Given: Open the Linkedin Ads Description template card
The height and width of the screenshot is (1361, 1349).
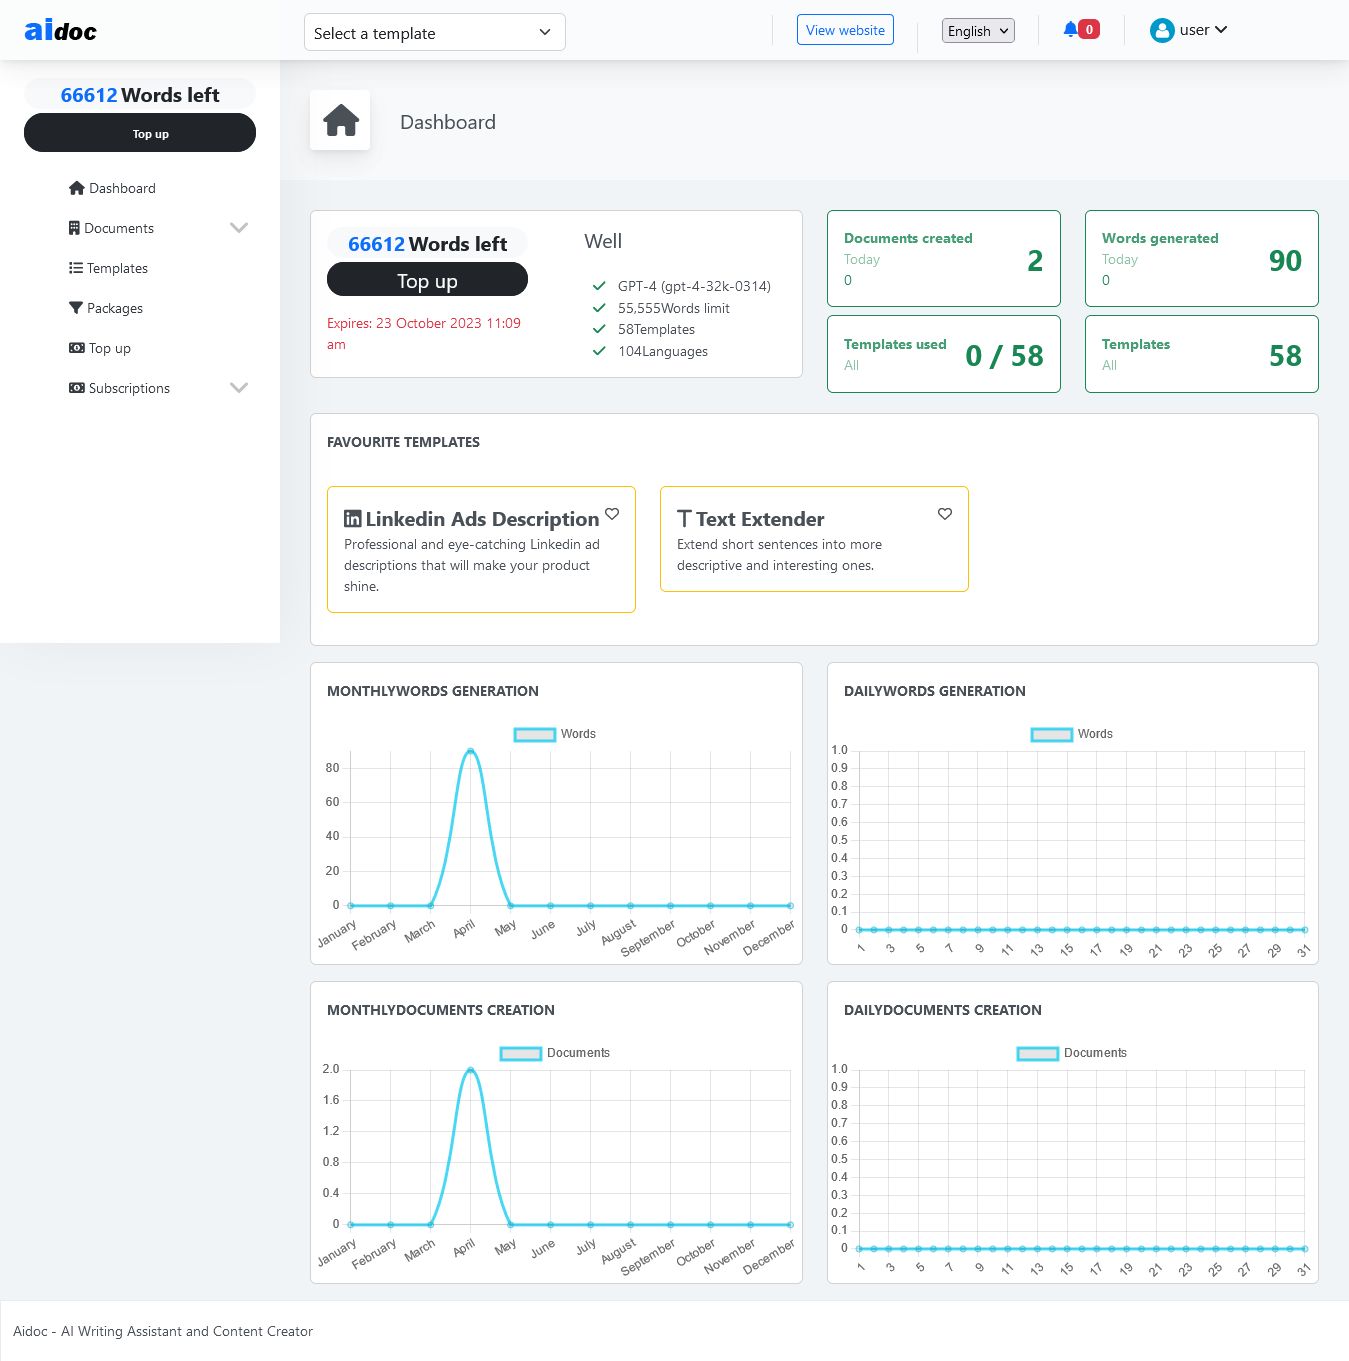Looking at the screenshot, I should point(481,549).
